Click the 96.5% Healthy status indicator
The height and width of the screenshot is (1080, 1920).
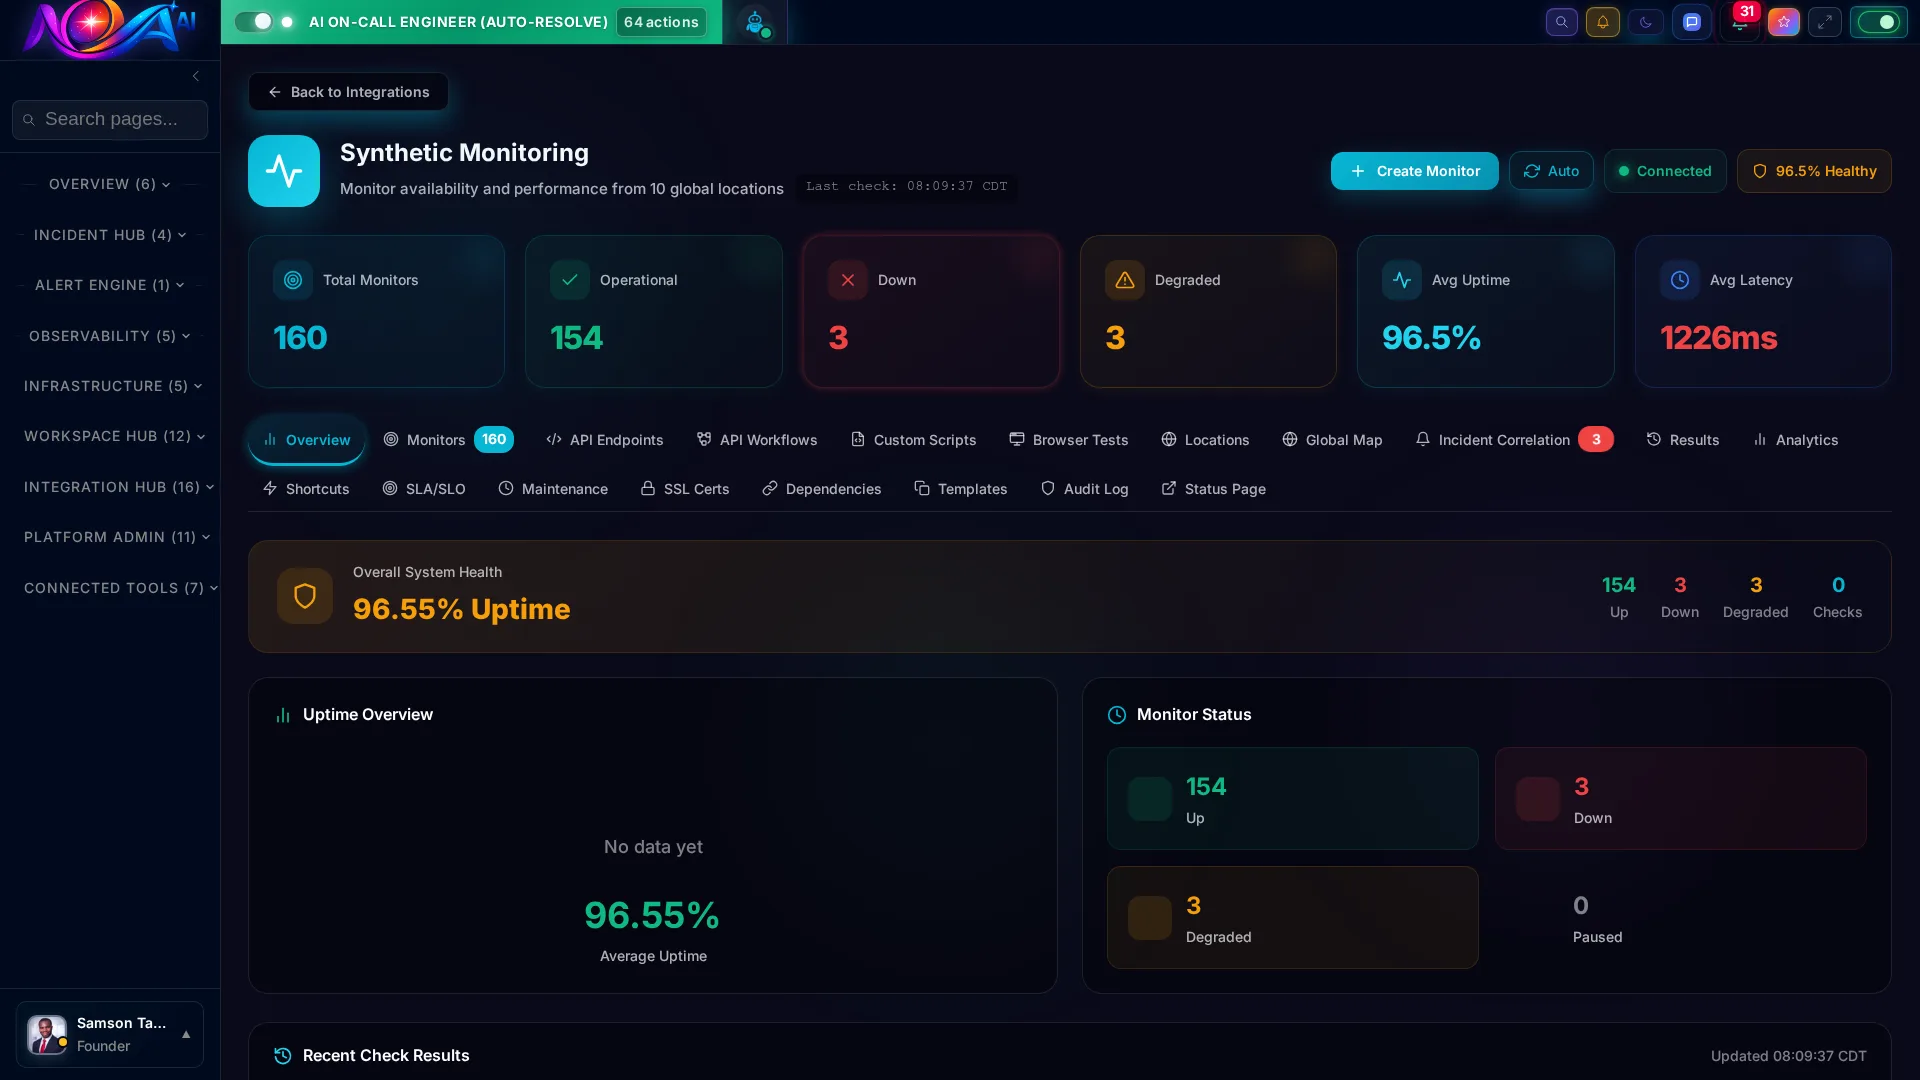1814,171
